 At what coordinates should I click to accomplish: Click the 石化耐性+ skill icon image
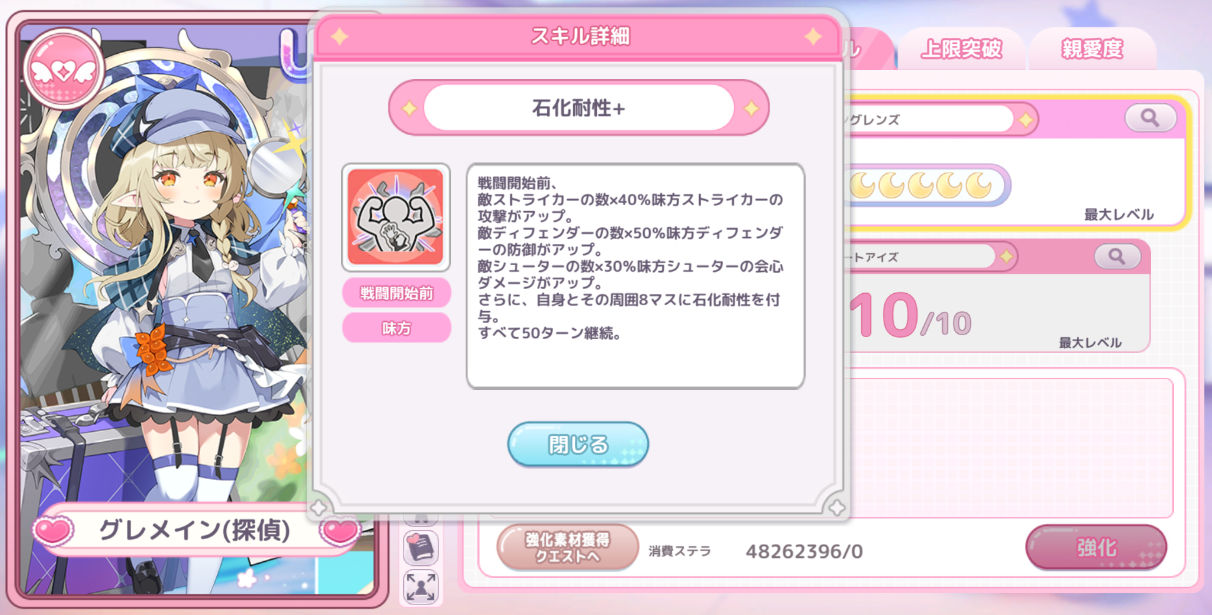coord(396,217)
